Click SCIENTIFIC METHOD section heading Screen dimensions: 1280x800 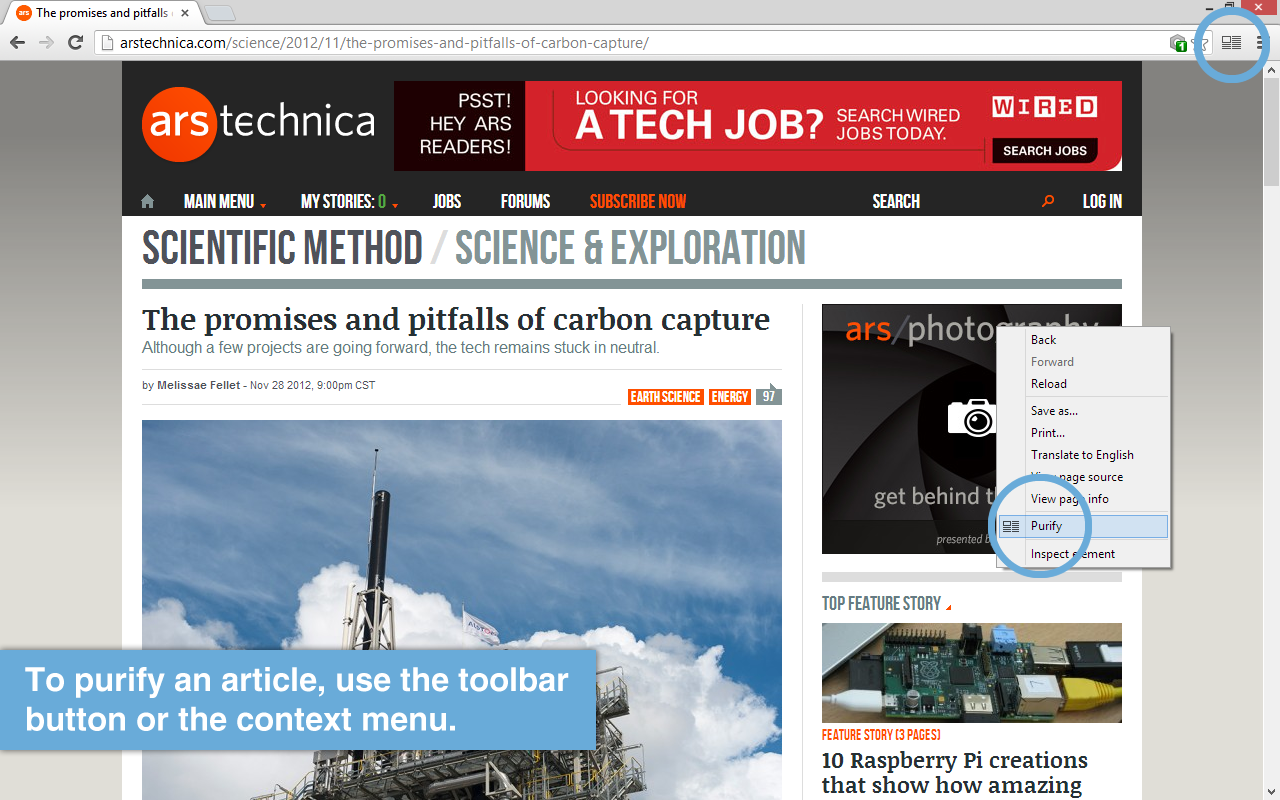click(283, 248)
